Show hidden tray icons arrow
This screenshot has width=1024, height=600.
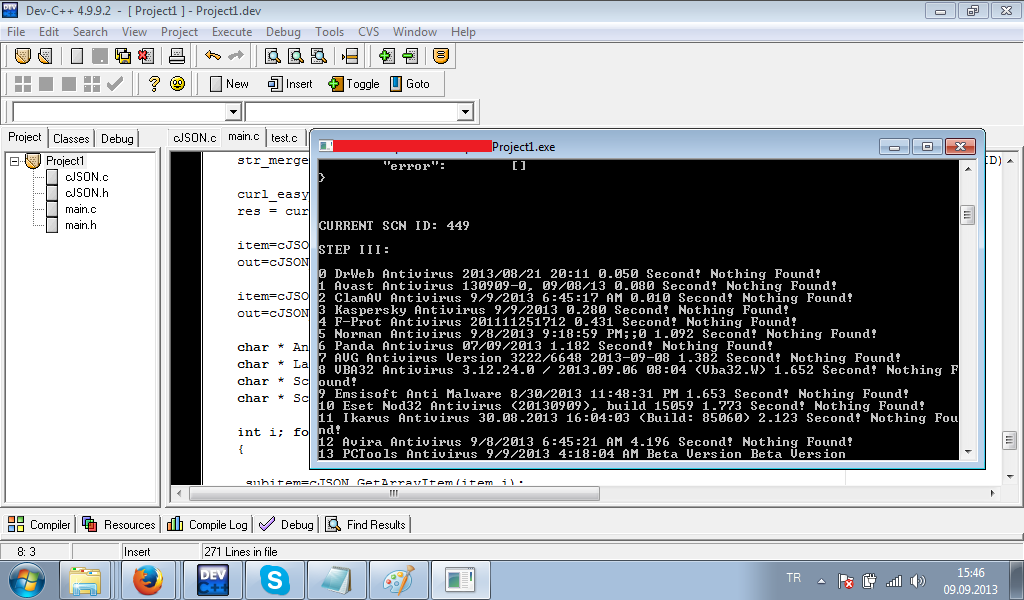[x=822, y=580]
